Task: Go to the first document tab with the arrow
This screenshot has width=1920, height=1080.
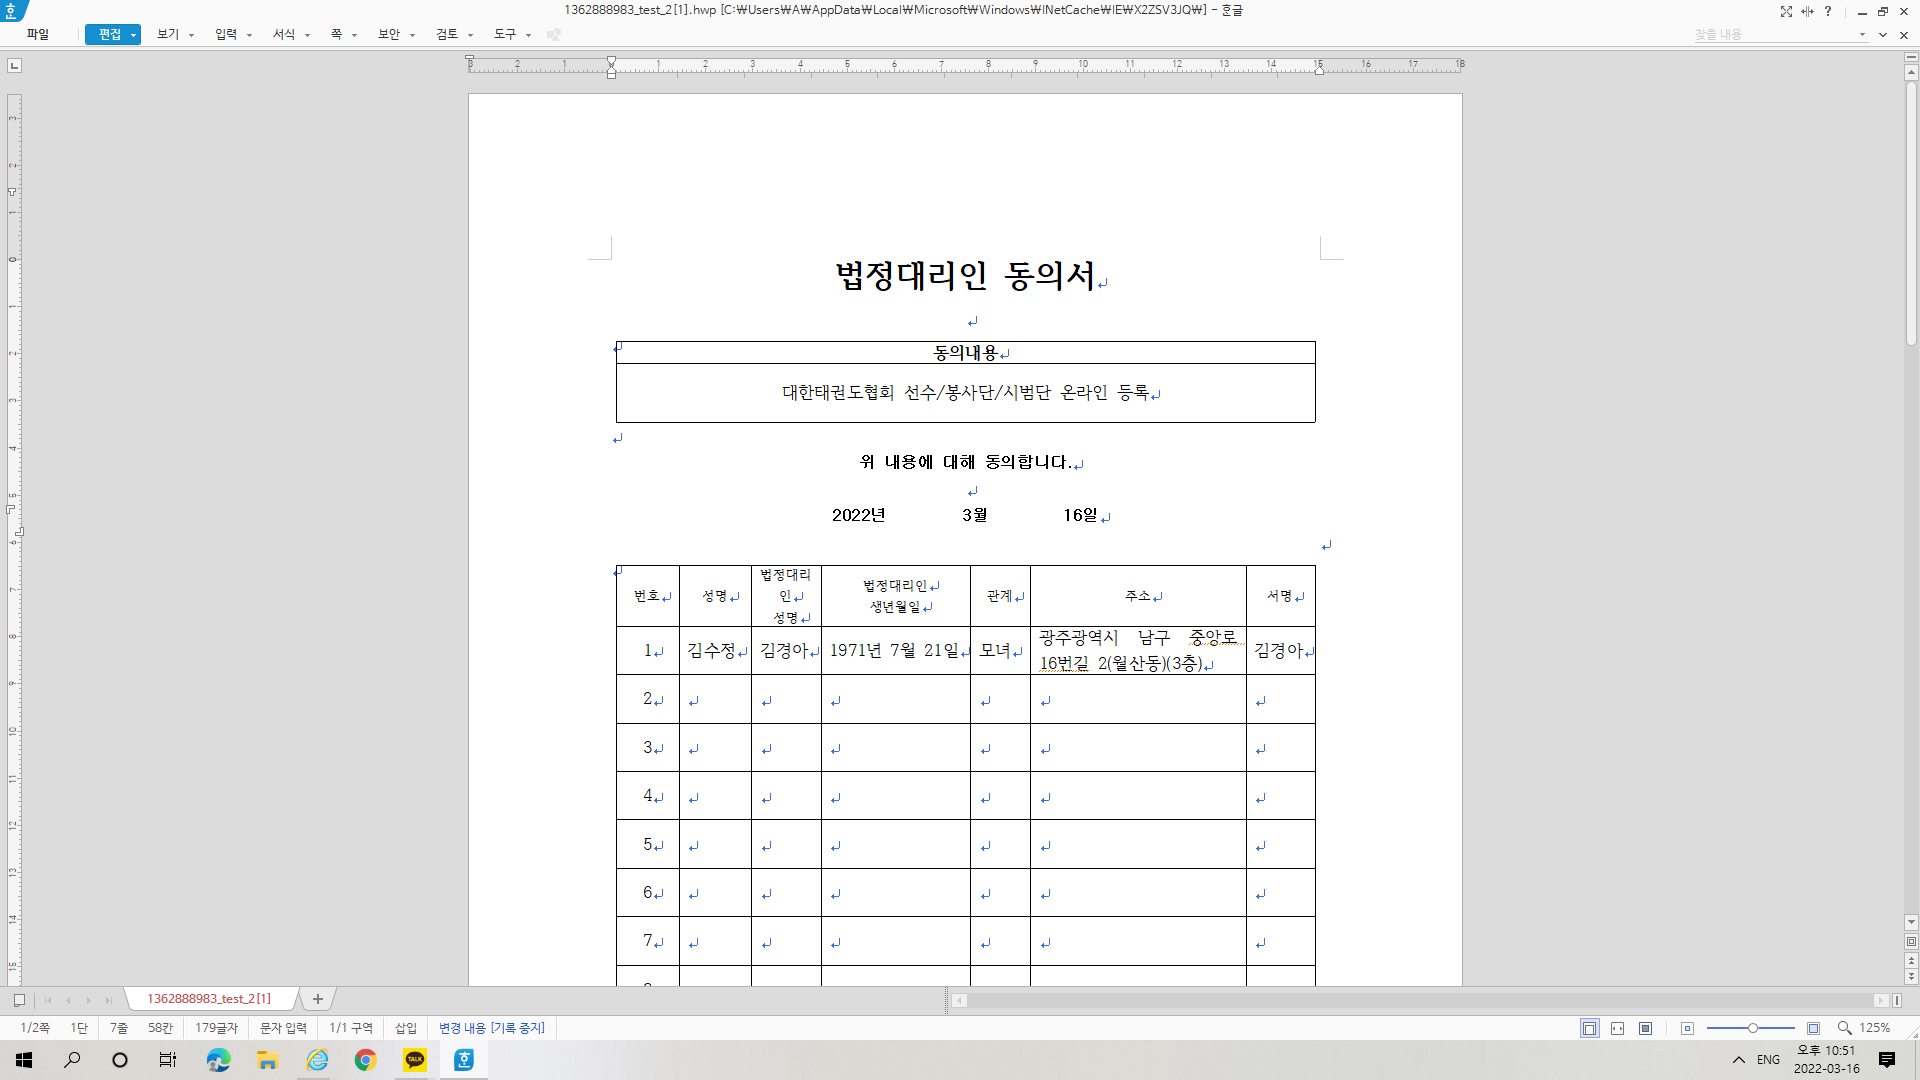Action: point(47,999)
